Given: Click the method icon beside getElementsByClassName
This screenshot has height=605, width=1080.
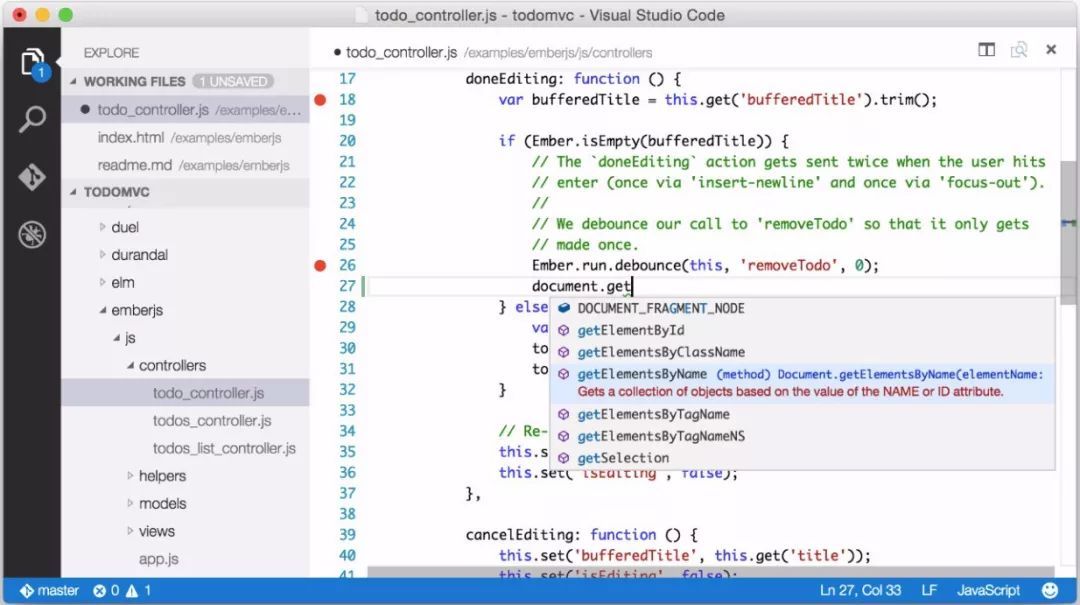Looking at the screenshot, I should 563,352.
